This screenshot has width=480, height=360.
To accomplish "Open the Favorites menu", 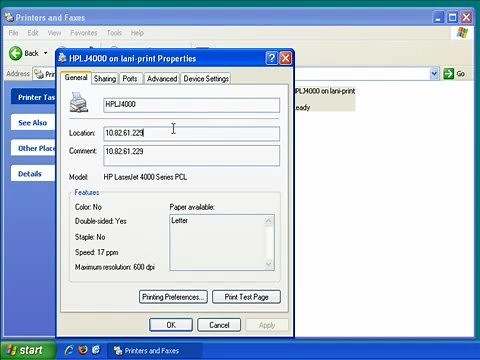I will pos(84,33).
